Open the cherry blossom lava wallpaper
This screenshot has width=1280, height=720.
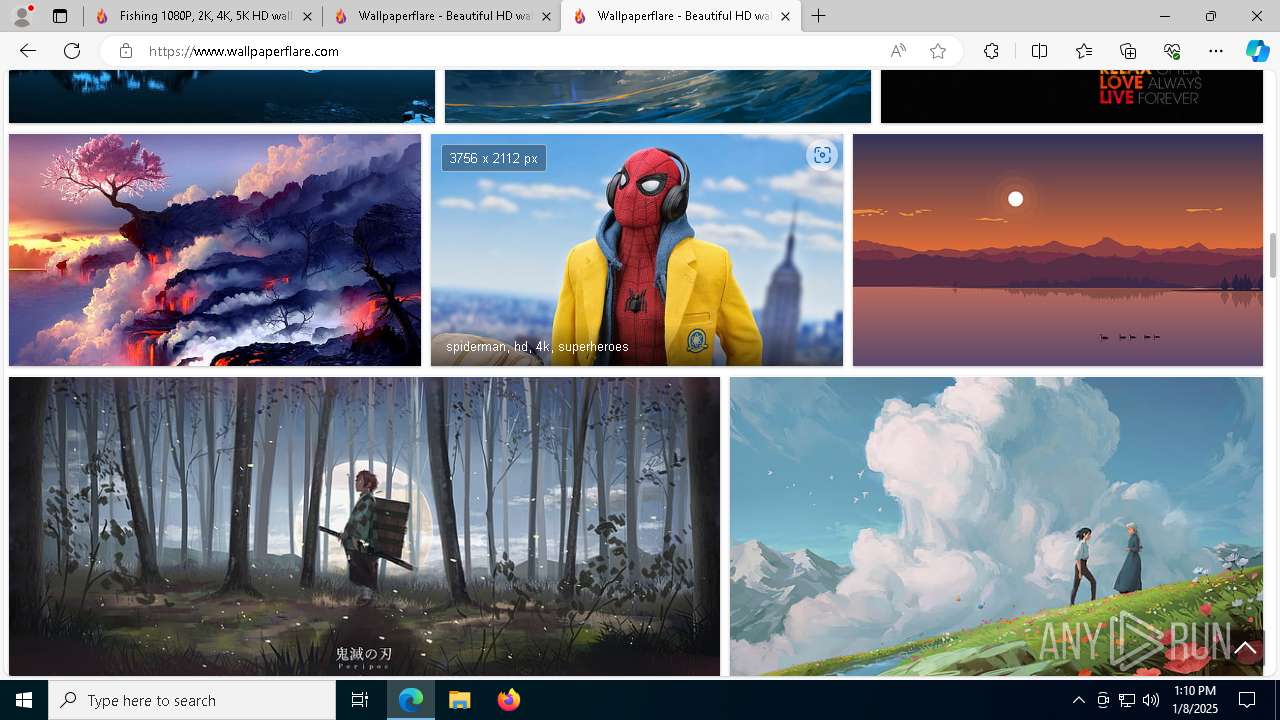tap(215, 250)
